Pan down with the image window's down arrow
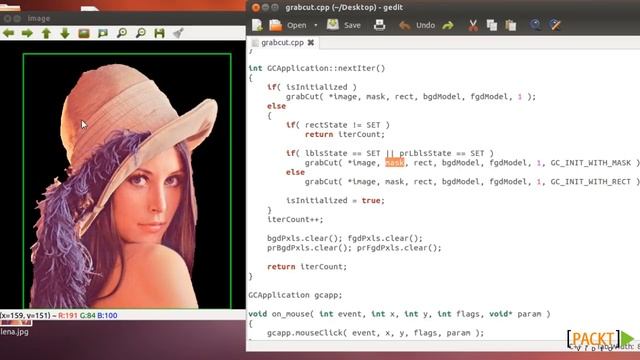The image size is (640, 360). click(x=65, y=33)
